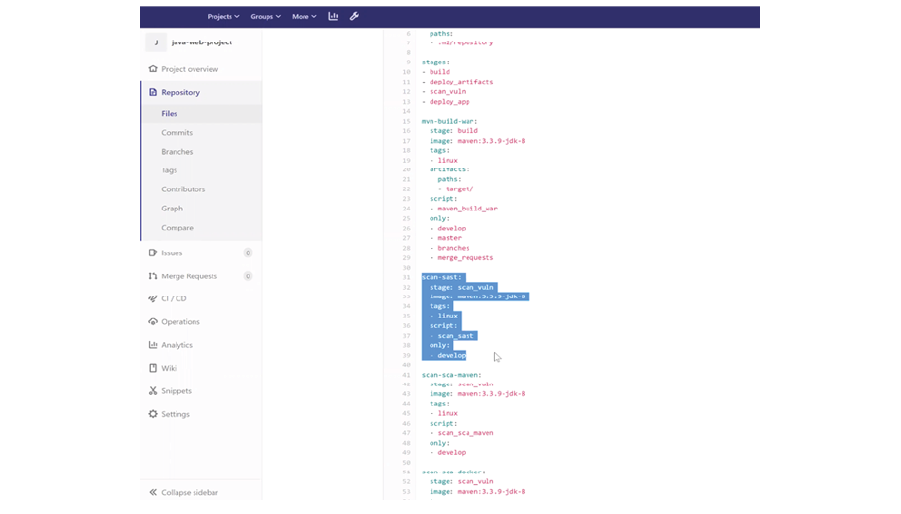Open java-web-project title link

pyautogui.click(x=202, y=42)
